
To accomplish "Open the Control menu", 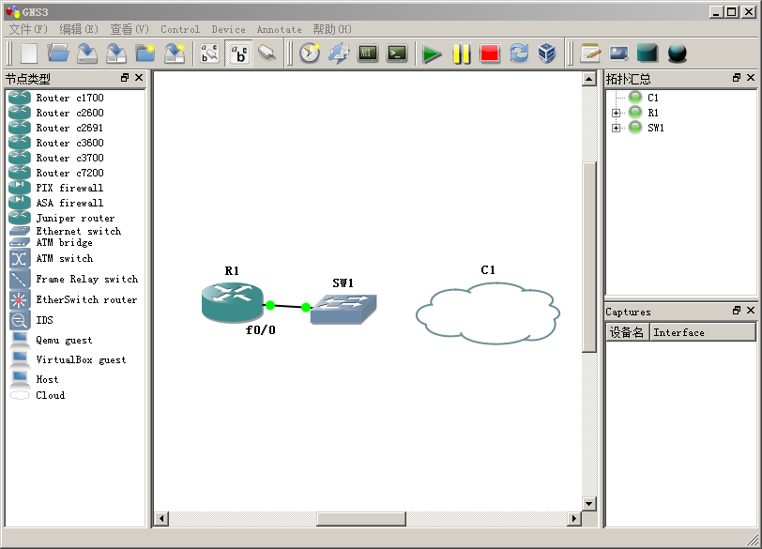I will coord(180,29).
